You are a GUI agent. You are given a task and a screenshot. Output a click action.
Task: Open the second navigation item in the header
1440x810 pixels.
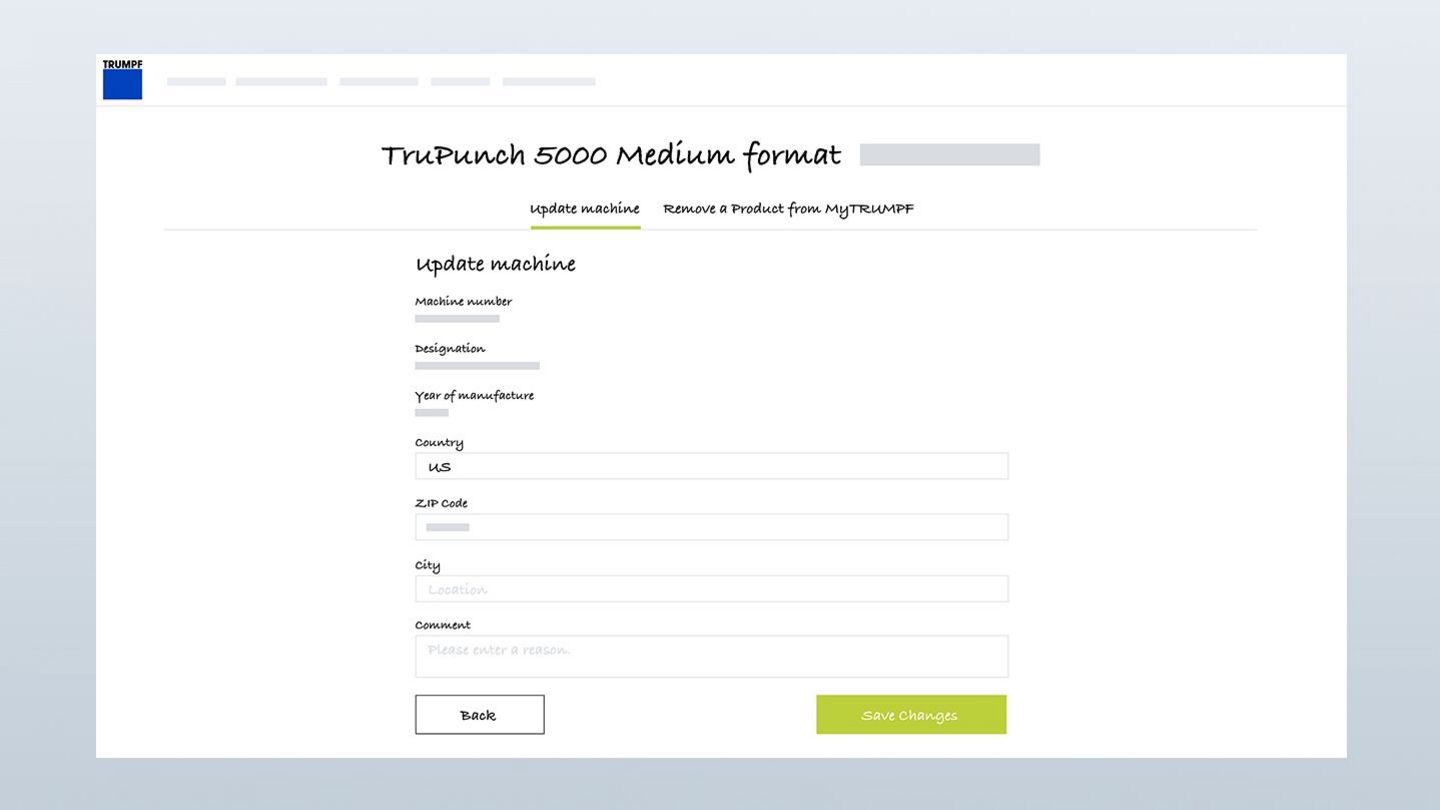[x=281, y=82]
